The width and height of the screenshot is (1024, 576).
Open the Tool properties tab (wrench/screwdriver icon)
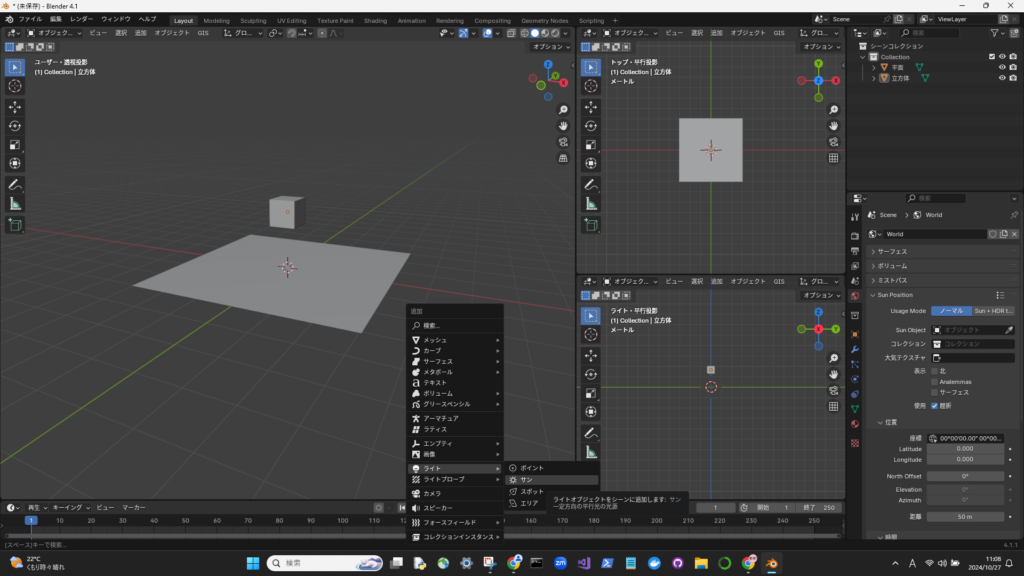(x=854, y=217)
